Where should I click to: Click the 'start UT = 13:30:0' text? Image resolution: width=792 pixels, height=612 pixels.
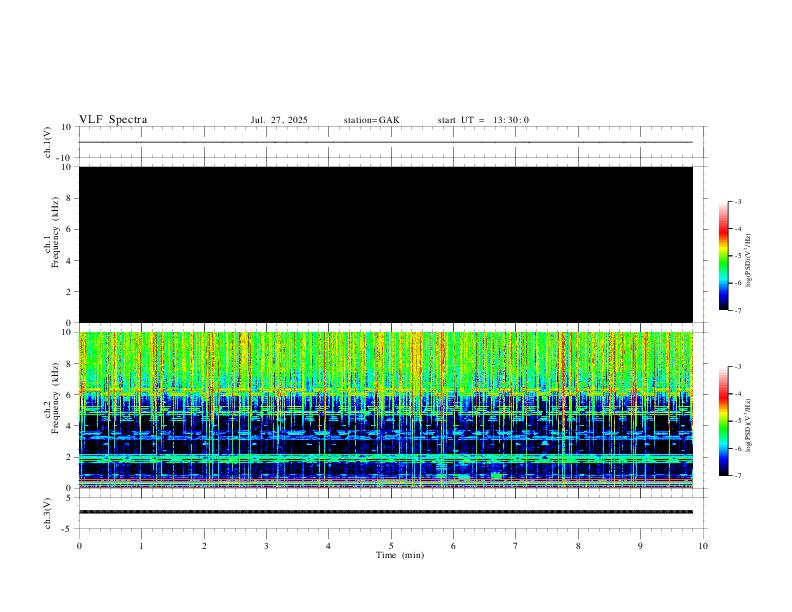point(483,120)
